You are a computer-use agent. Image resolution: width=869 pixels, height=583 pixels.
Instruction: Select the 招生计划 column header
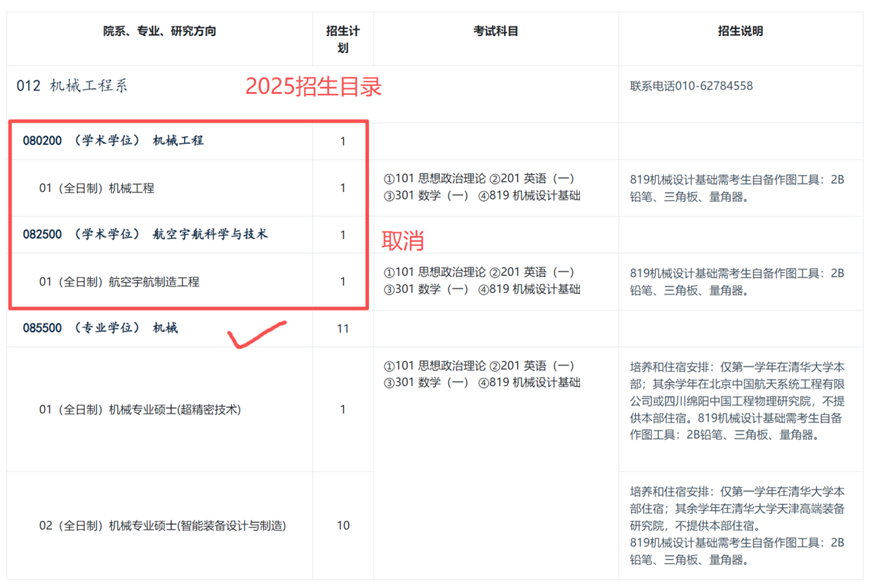(x=342, y=40)
